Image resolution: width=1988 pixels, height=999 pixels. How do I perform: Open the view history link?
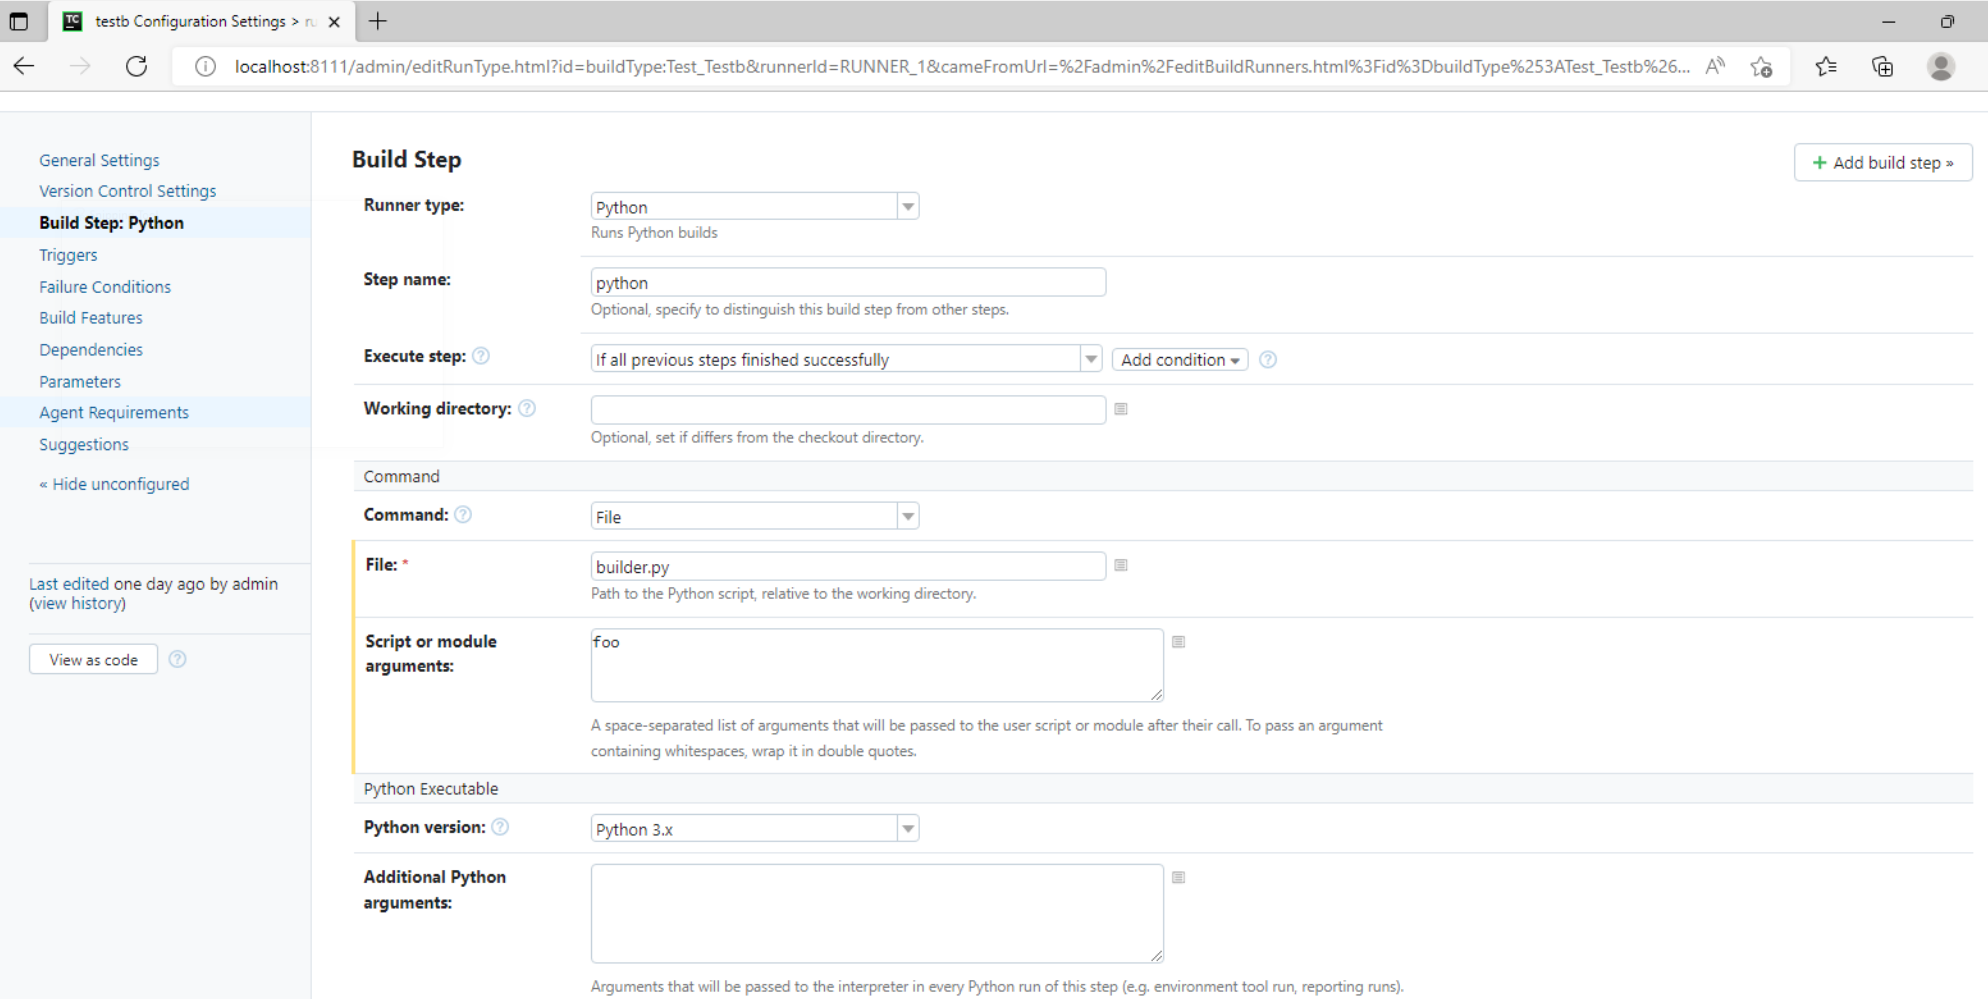[78, 603]
